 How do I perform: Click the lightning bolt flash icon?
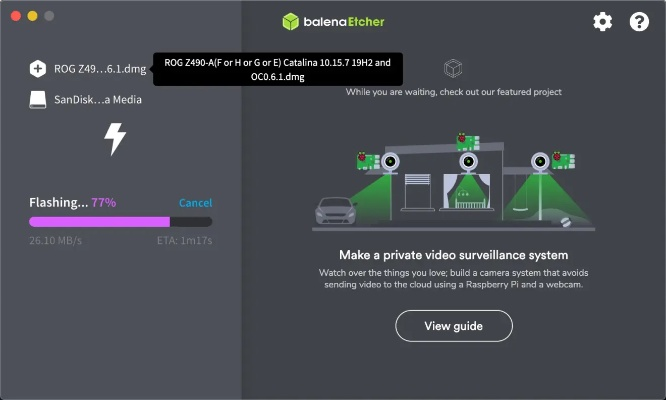coord(115,139)
